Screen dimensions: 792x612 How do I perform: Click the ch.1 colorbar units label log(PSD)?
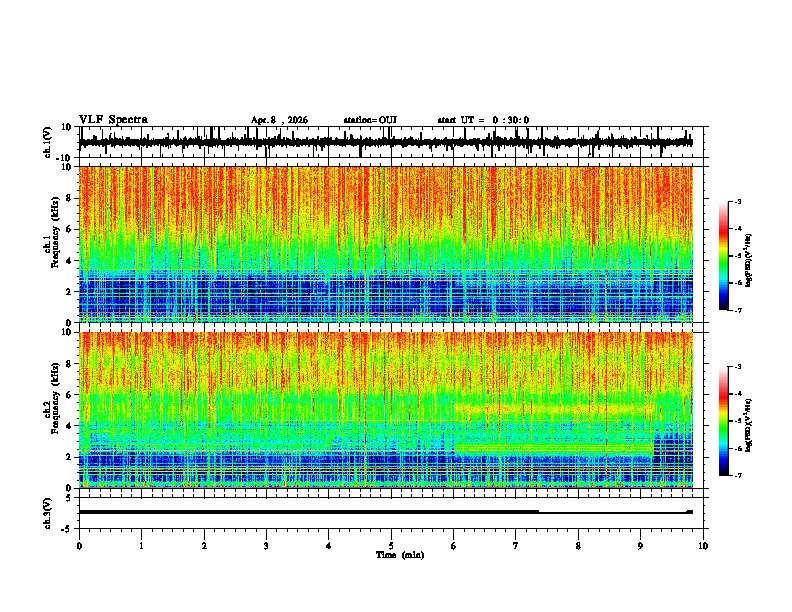point(748,260)
